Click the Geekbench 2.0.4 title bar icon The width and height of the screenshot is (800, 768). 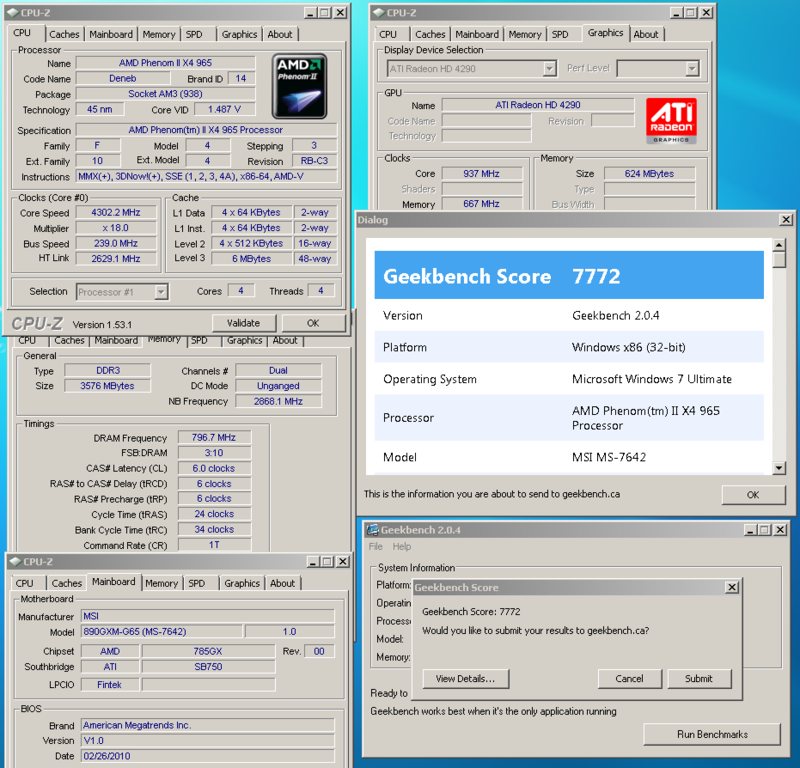(372, 530)
